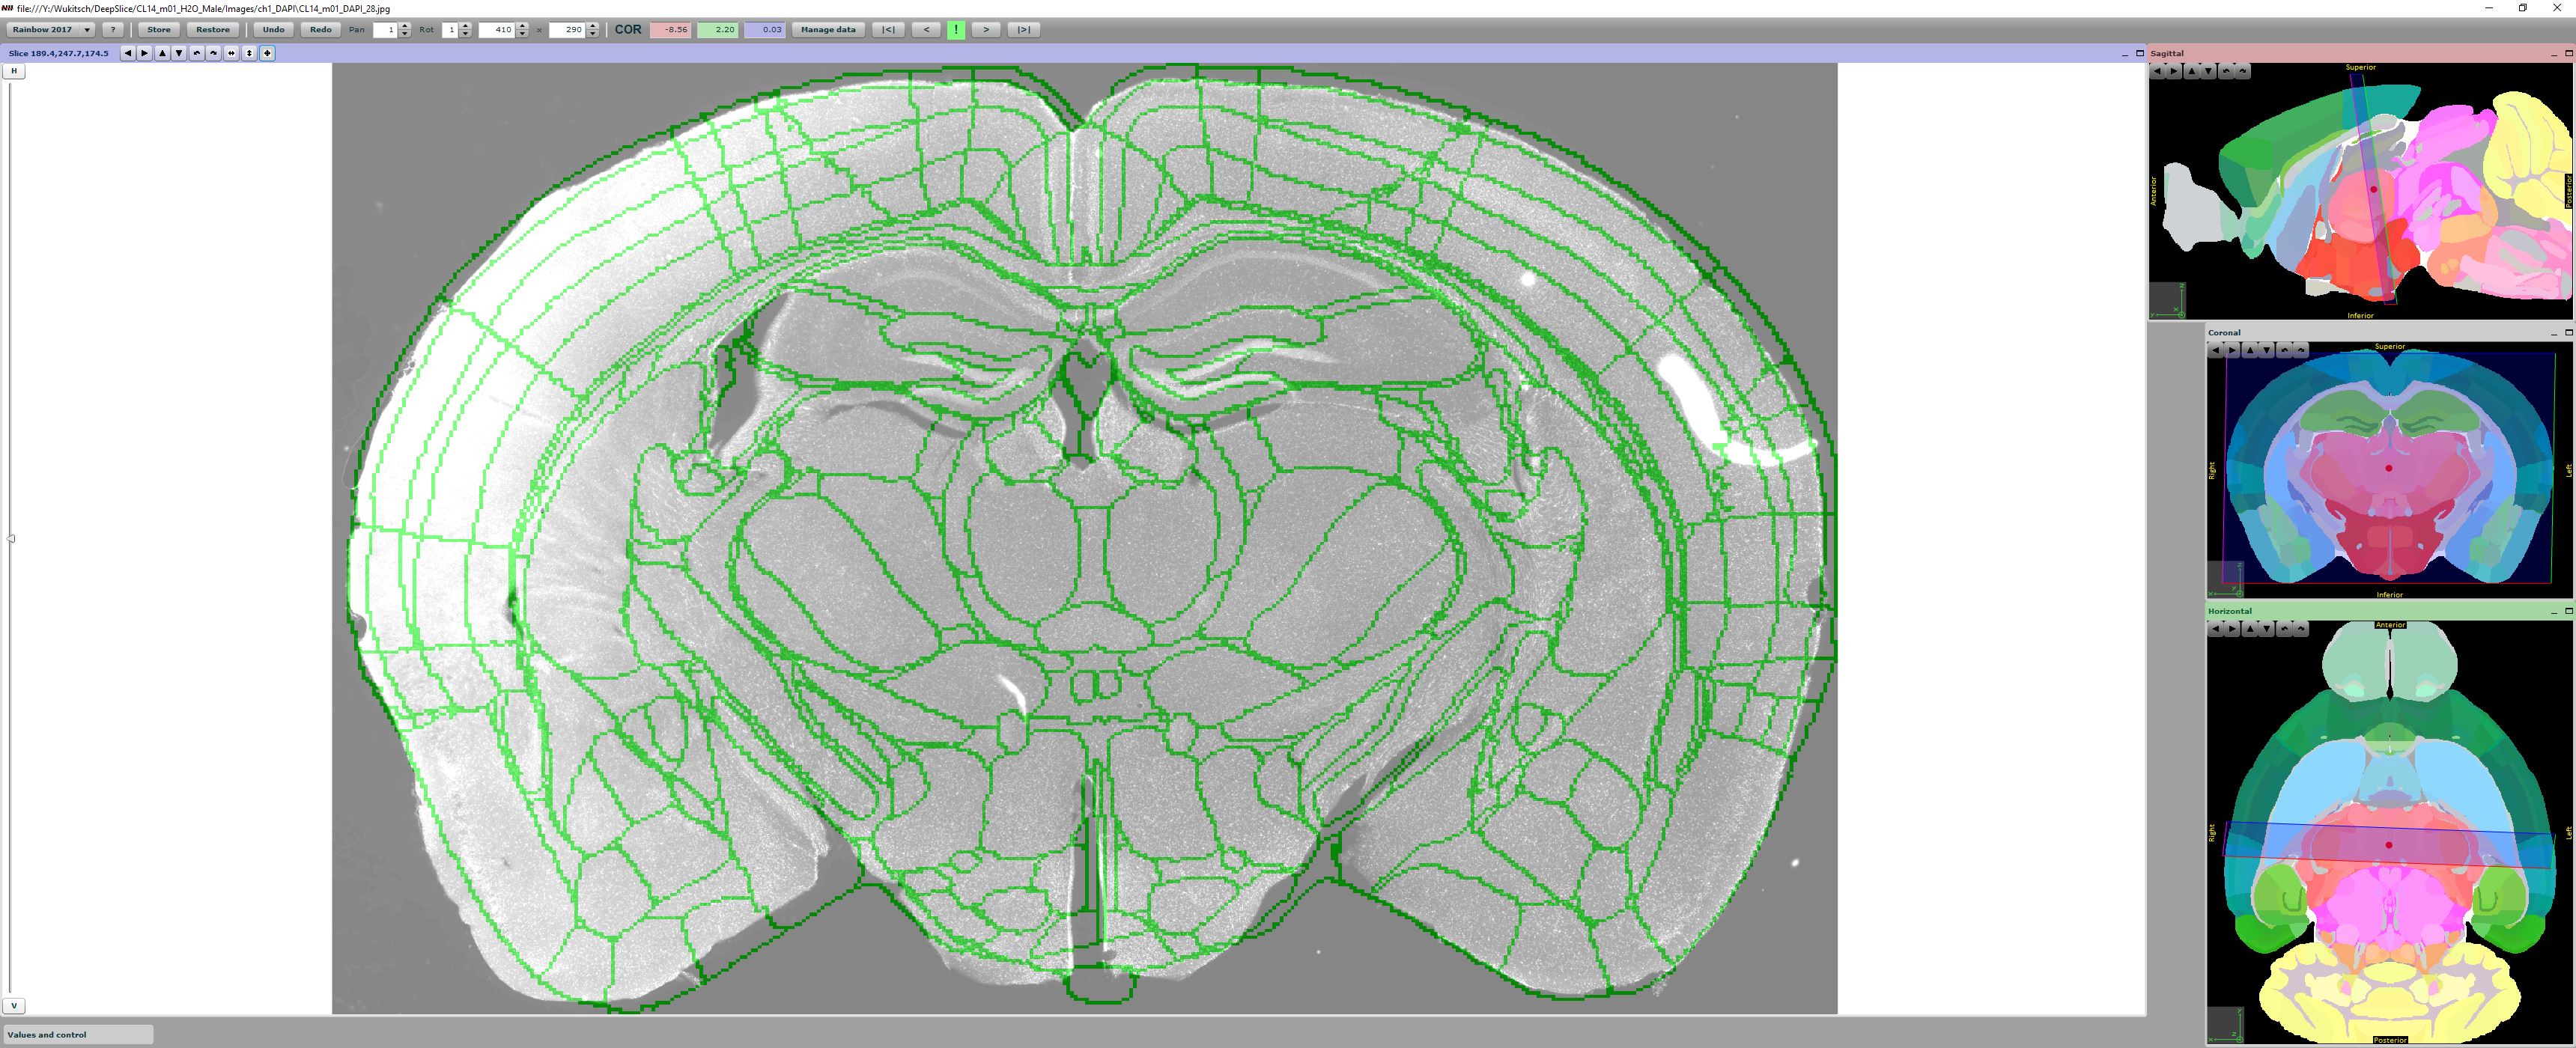The image size is (2576, 1048).
Task: Undo the last alignment change
Action: tap(273, 30)
